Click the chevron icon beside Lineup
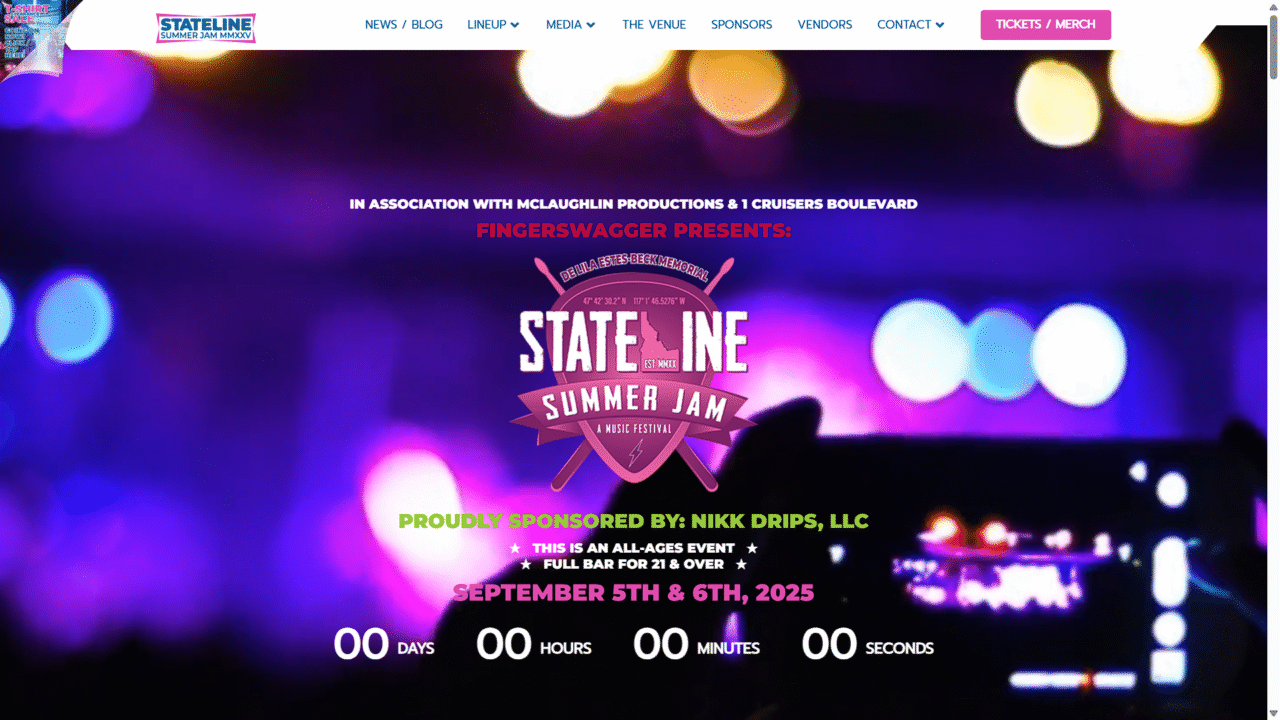1280x720 pixels. pos(515,25)
